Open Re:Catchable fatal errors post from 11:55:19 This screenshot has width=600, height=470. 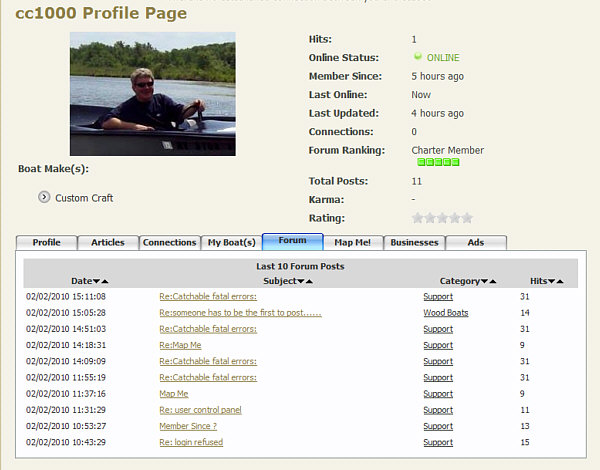208,378
